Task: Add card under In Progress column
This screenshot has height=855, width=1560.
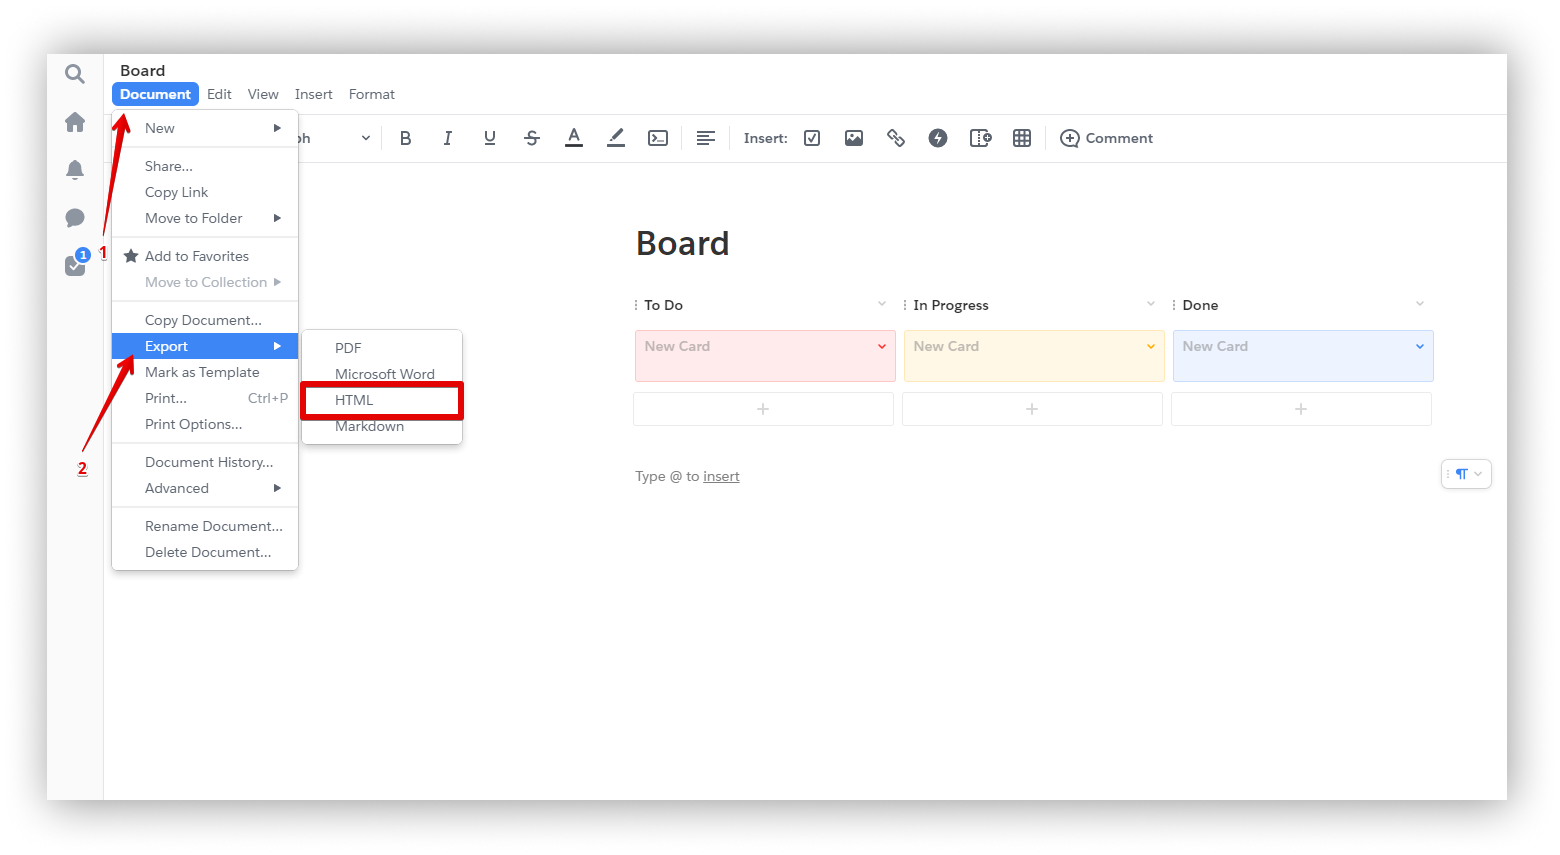Action: [x=1032, y=409]
